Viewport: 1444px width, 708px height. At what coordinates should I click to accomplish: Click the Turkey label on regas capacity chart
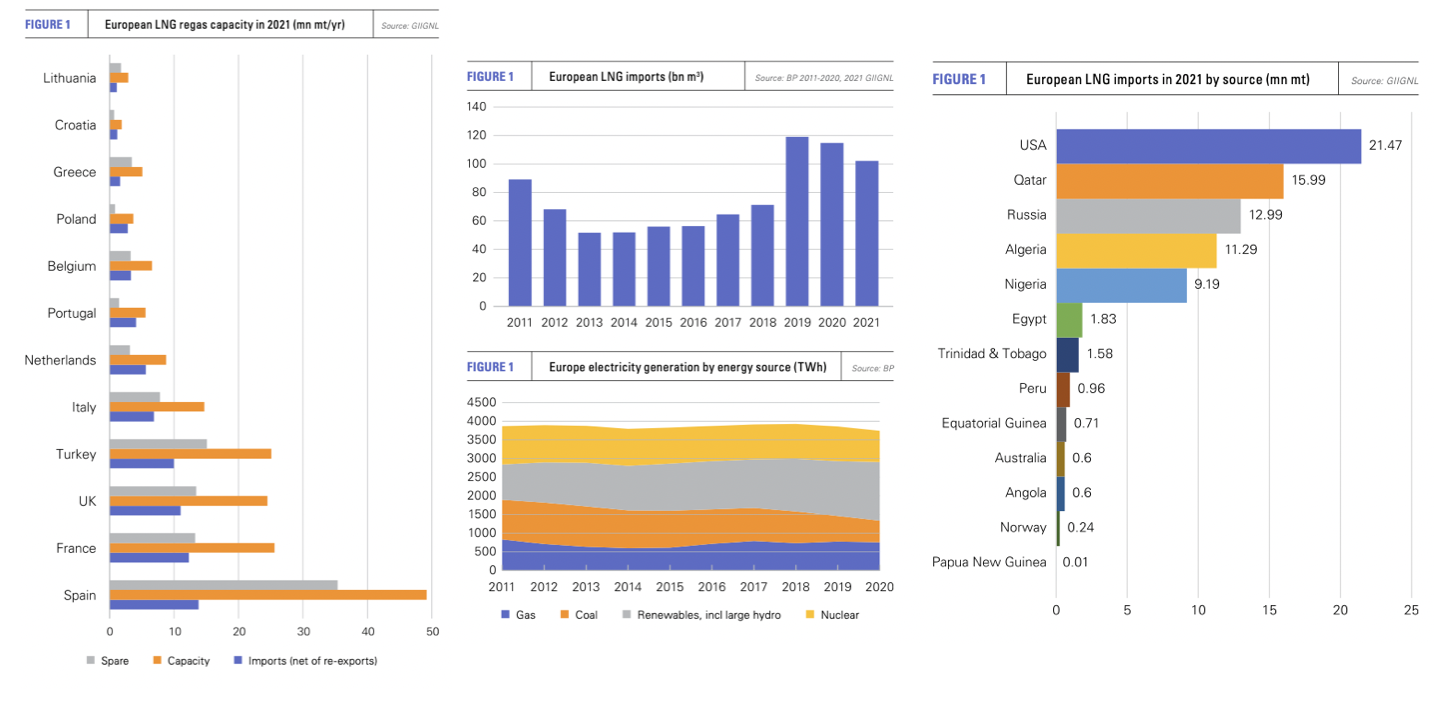point(76,454)
